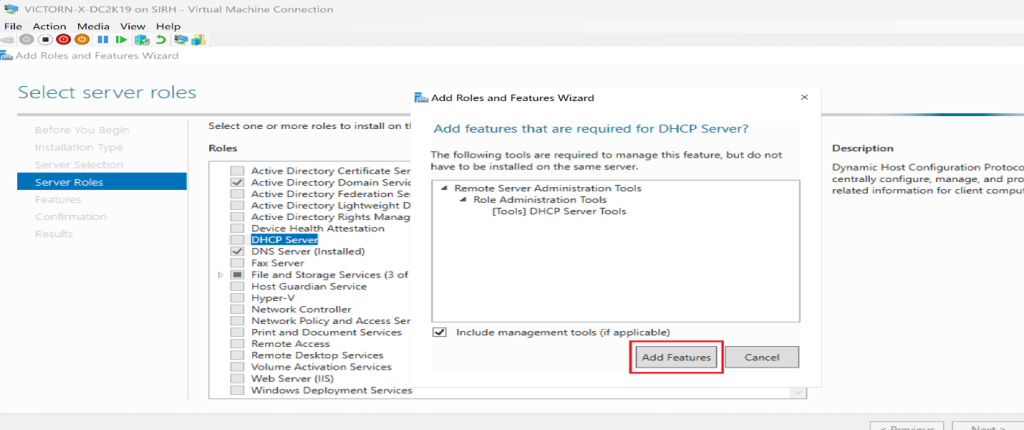Click the orange Save state icon

point(82,40)
